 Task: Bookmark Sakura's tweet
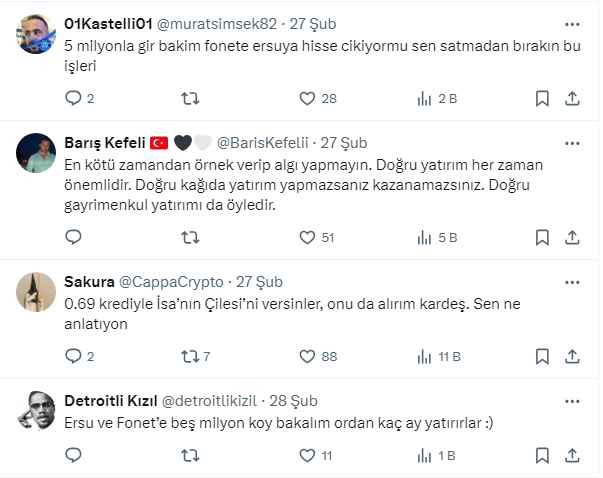(541, 356)
